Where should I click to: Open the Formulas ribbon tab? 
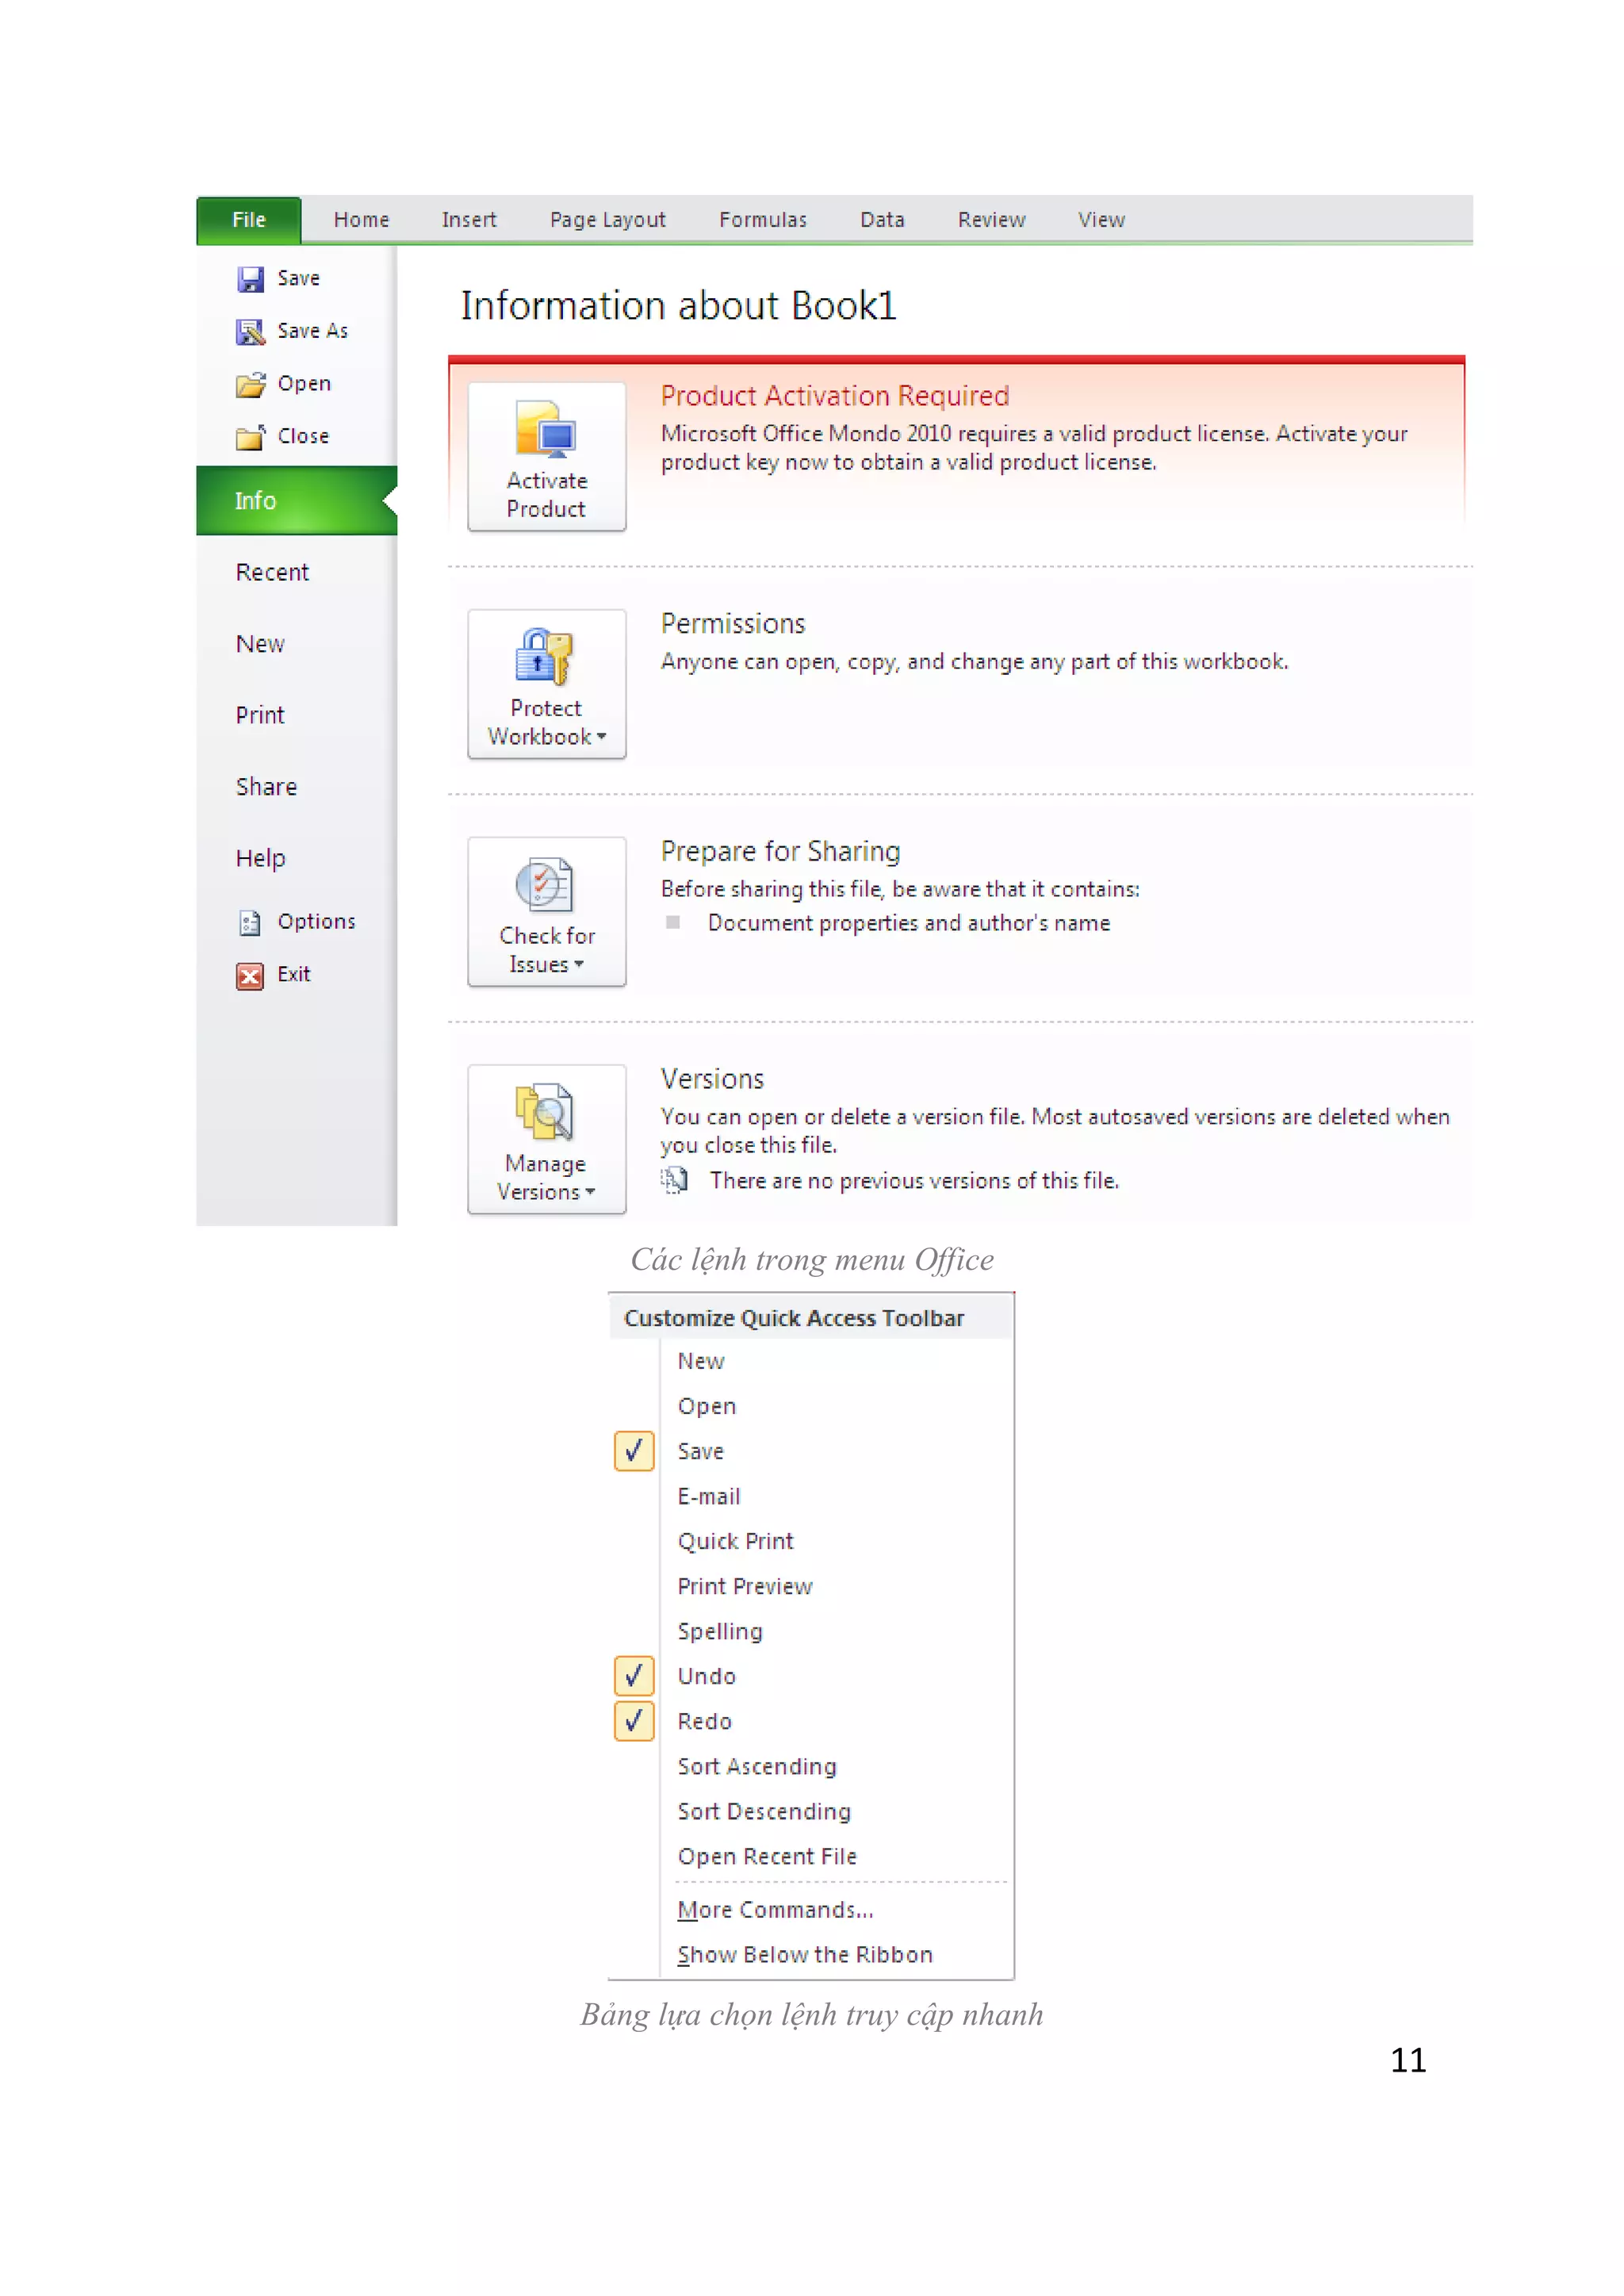(762, 220)
